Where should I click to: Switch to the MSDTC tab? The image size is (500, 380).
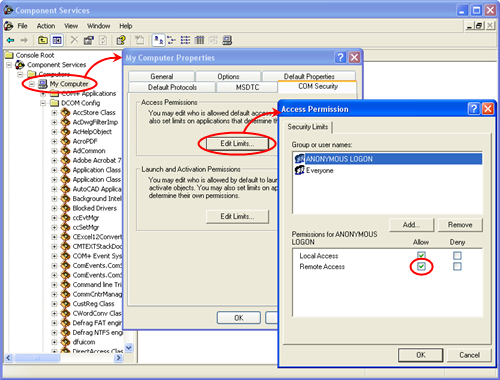click(x=247, y=87)
